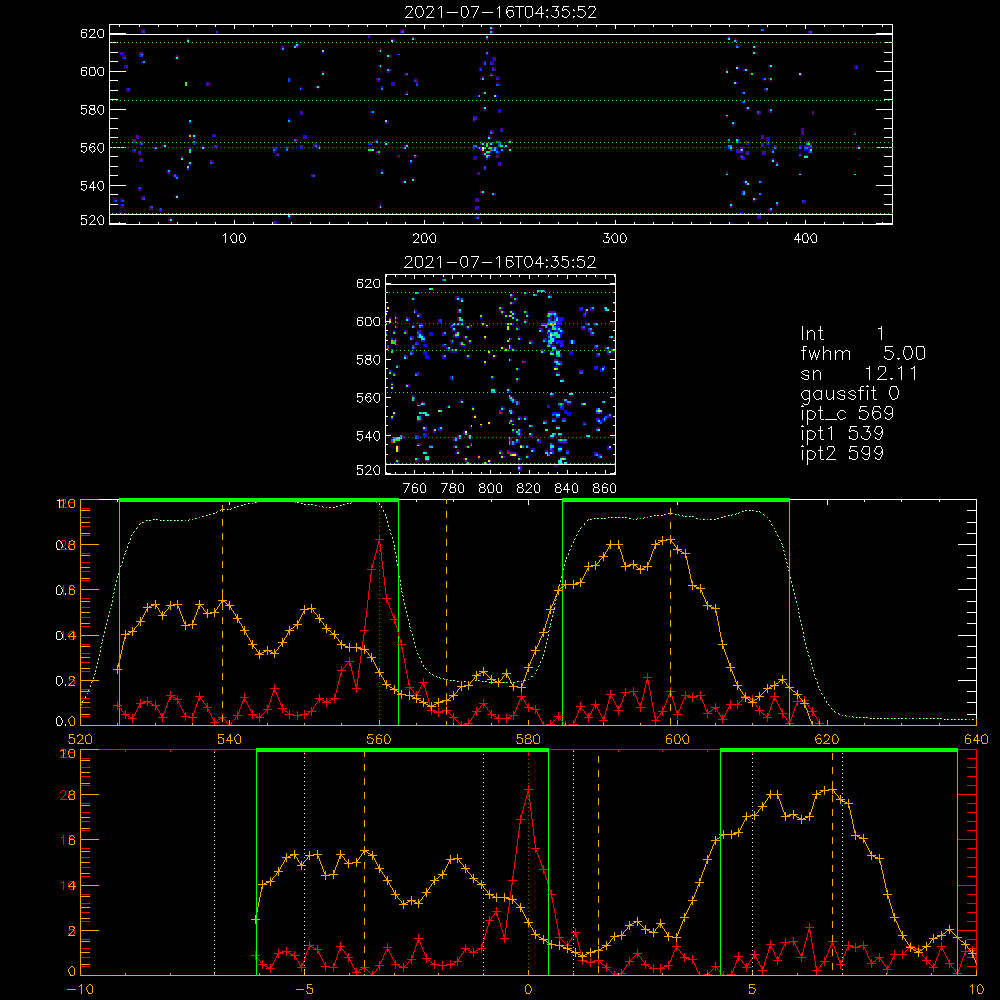Viewport: 1000px width, 1000px height.
Task: Select the 'Int 1' readout line
Action: [x=842, y=334]
